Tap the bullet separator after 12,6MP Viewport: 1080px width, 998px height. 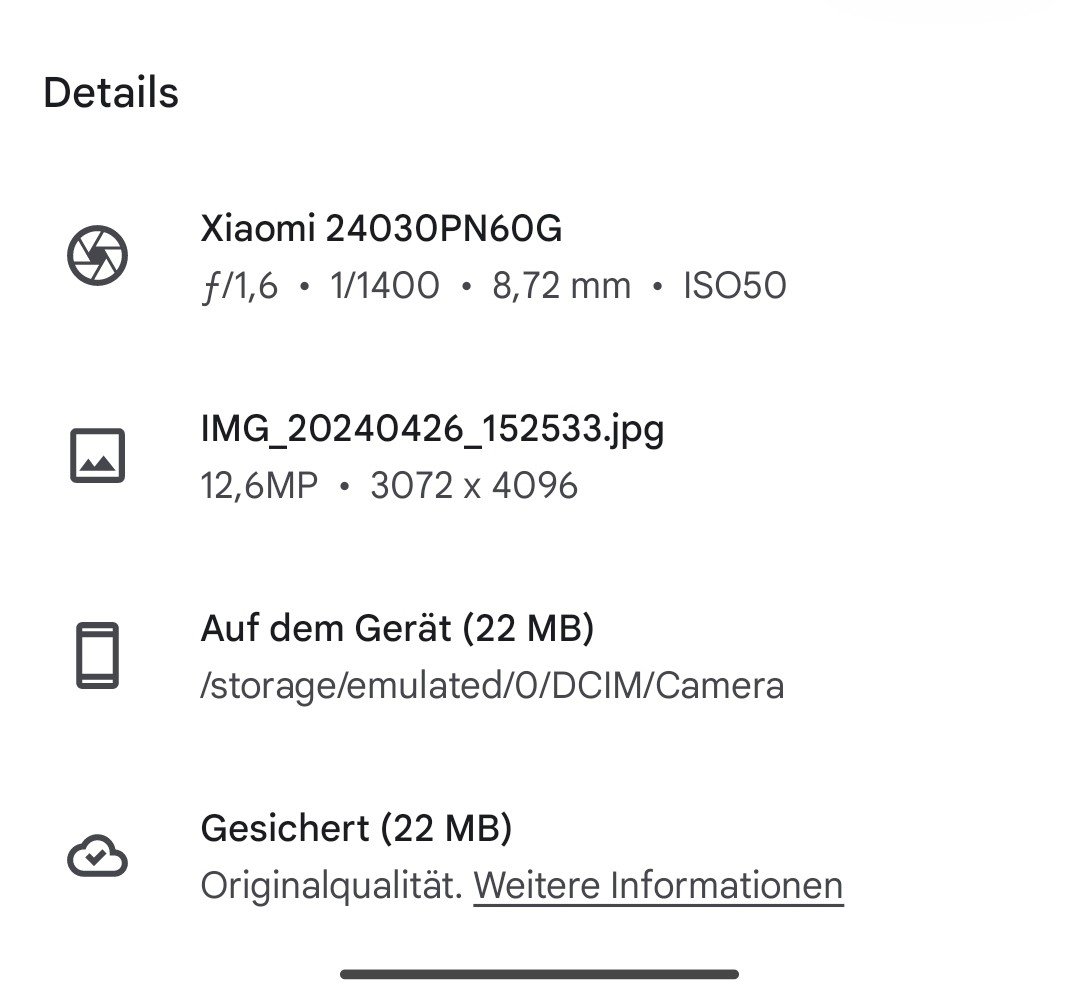click(x=344, y=488)
